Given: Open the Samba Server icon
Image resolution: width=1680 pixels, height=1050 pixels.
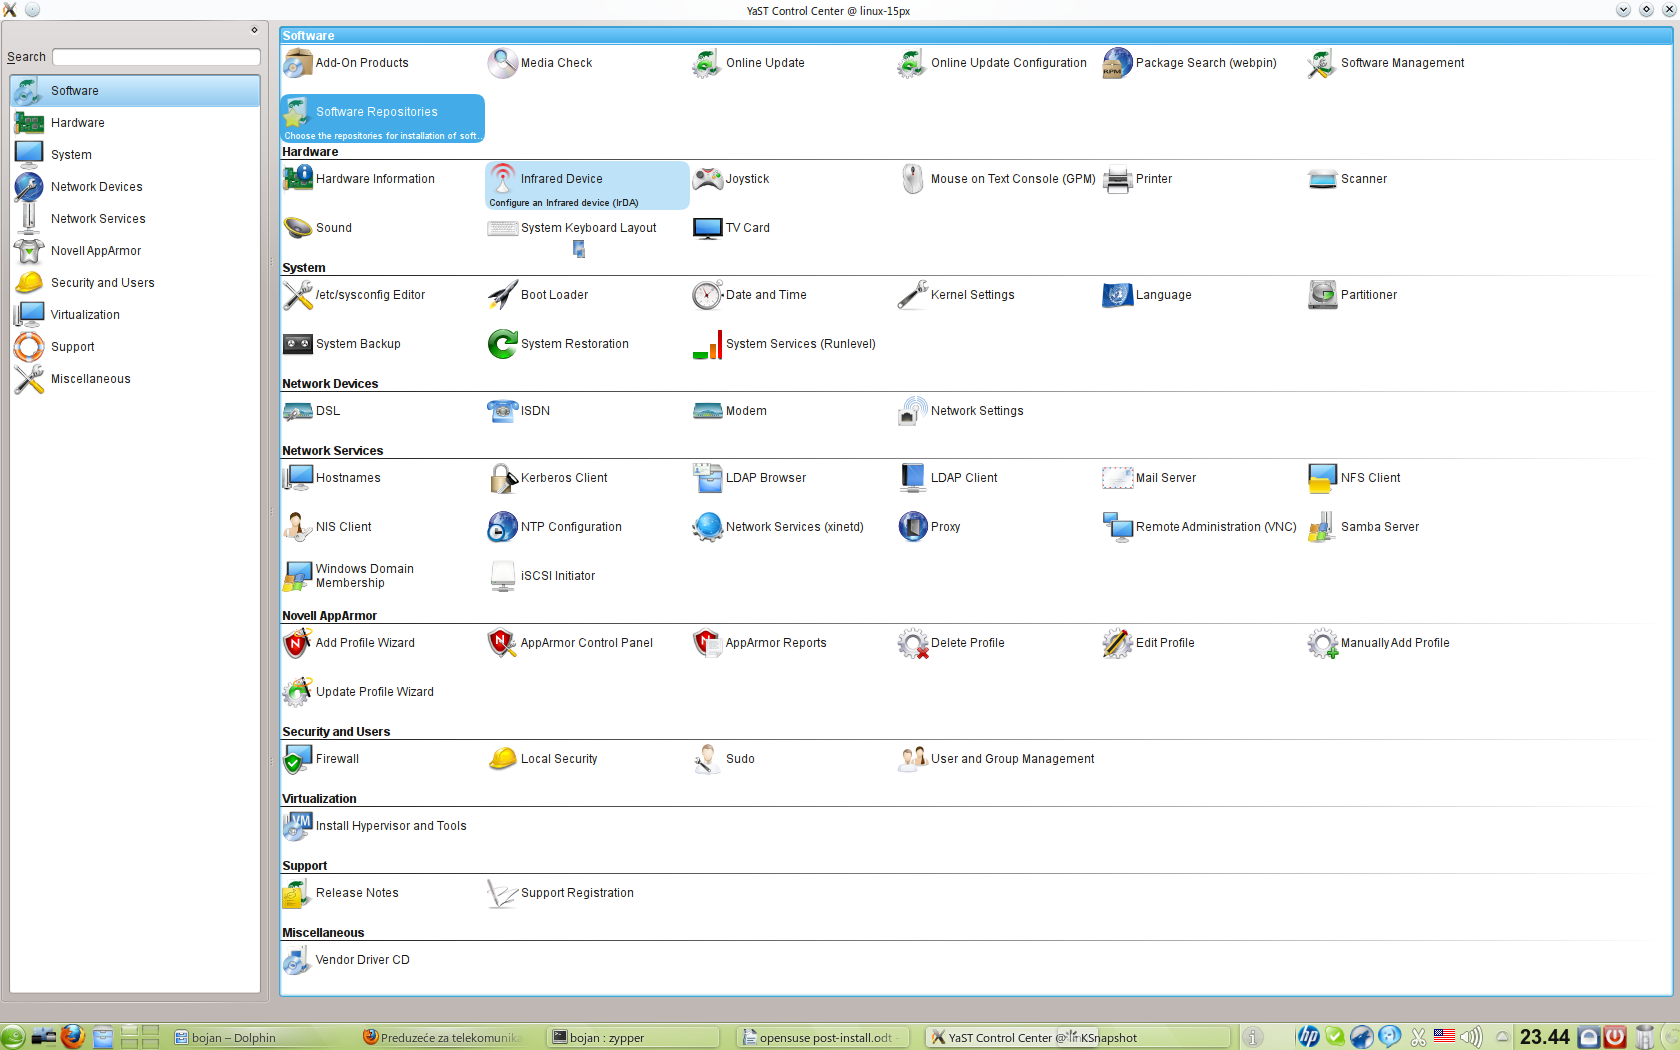Looking at the screenshot, I should coord(1322,527).
